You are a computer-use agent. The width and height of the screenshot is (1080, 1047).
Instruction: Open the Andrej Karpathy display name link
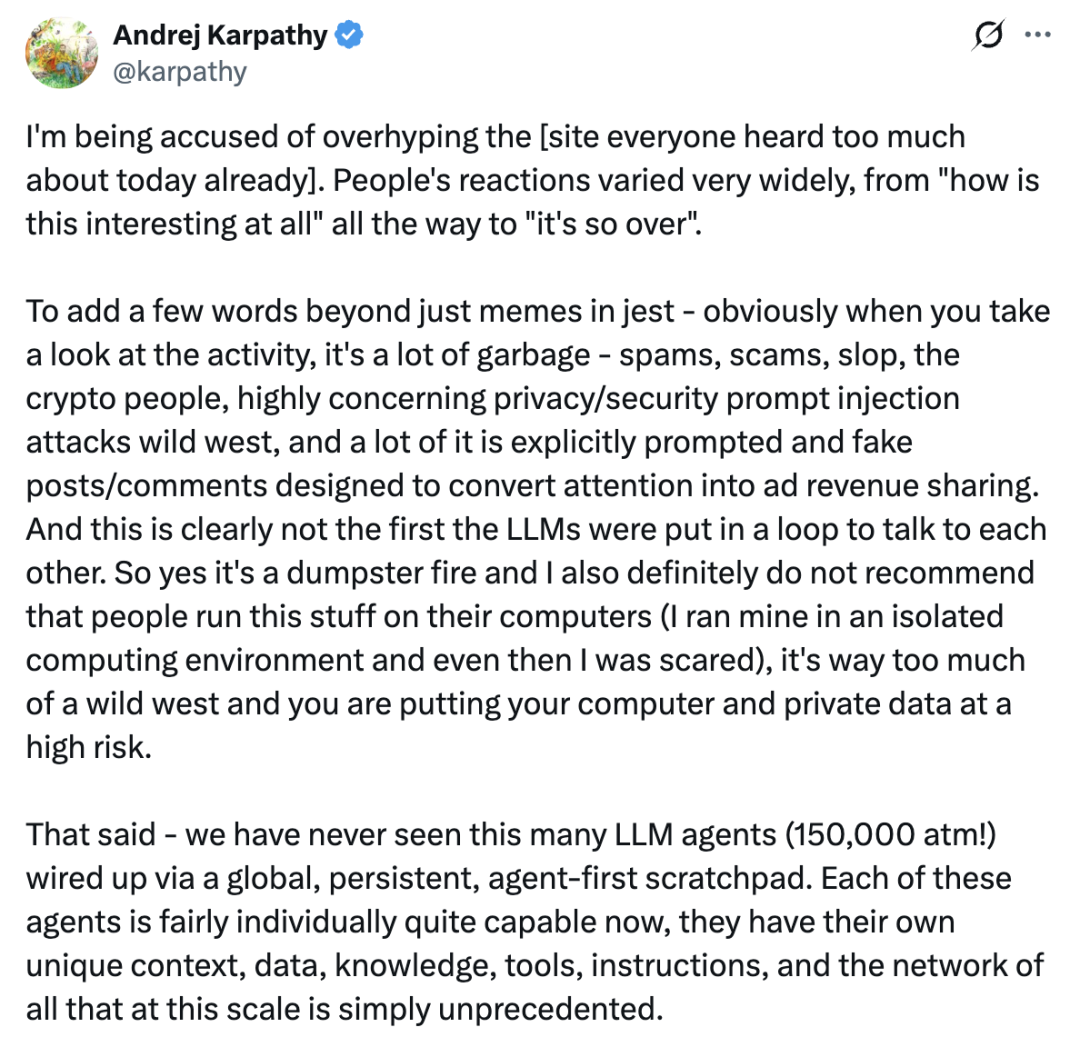tap(219, 36)
